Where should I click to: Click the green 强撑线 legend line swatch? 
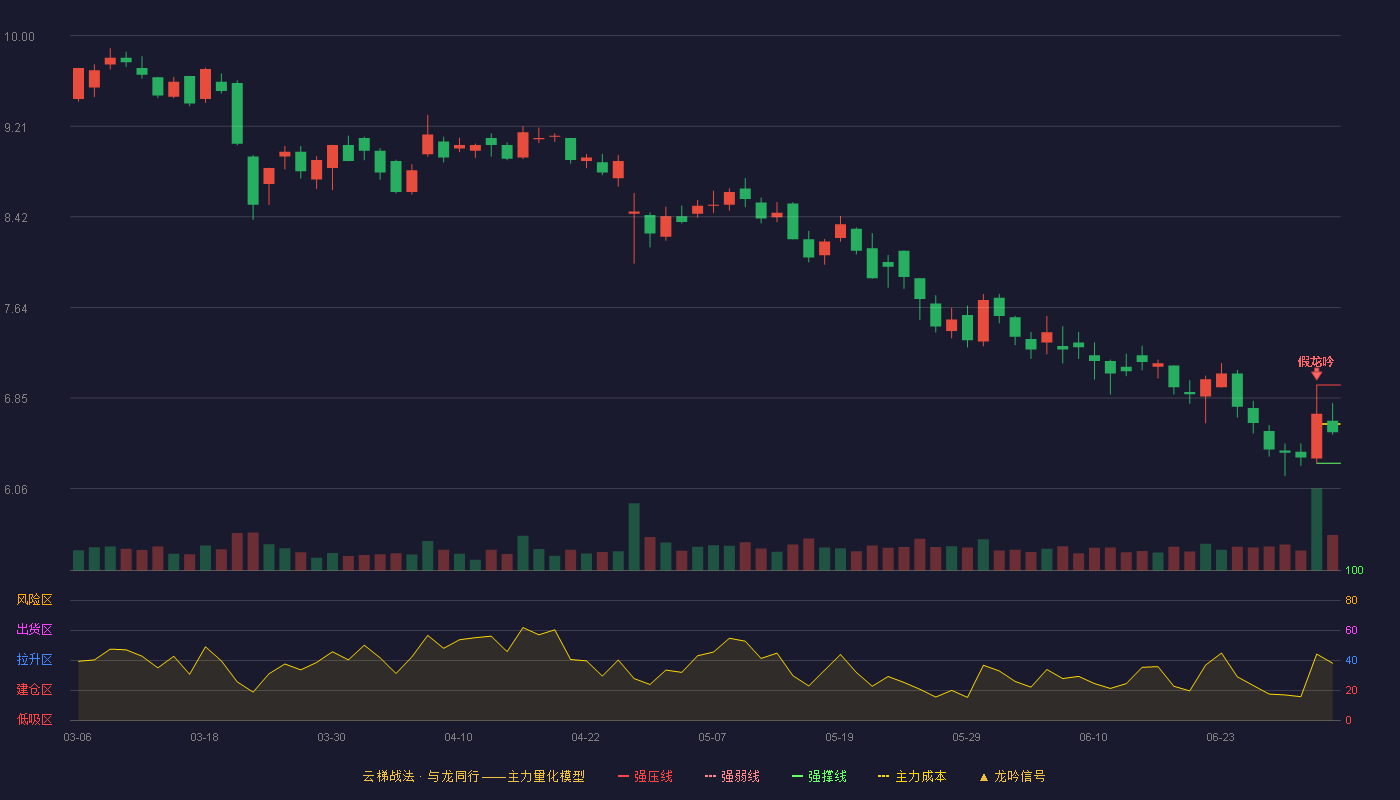click(x=797, y=777)
